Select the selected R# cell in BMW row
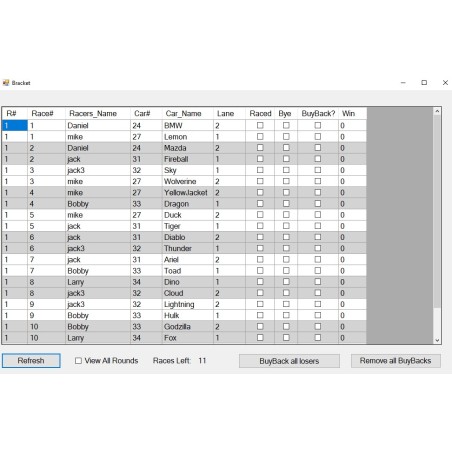This screenshot has height=452, width=452. coord(15,125)
